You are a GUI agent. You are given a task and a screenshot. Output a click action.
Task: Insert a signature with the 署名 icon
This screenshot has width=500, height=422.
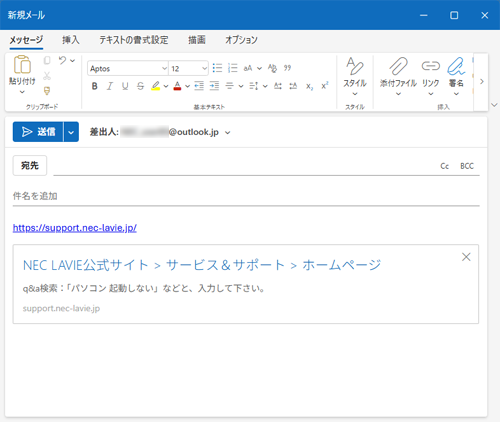[x=456, y=77]
